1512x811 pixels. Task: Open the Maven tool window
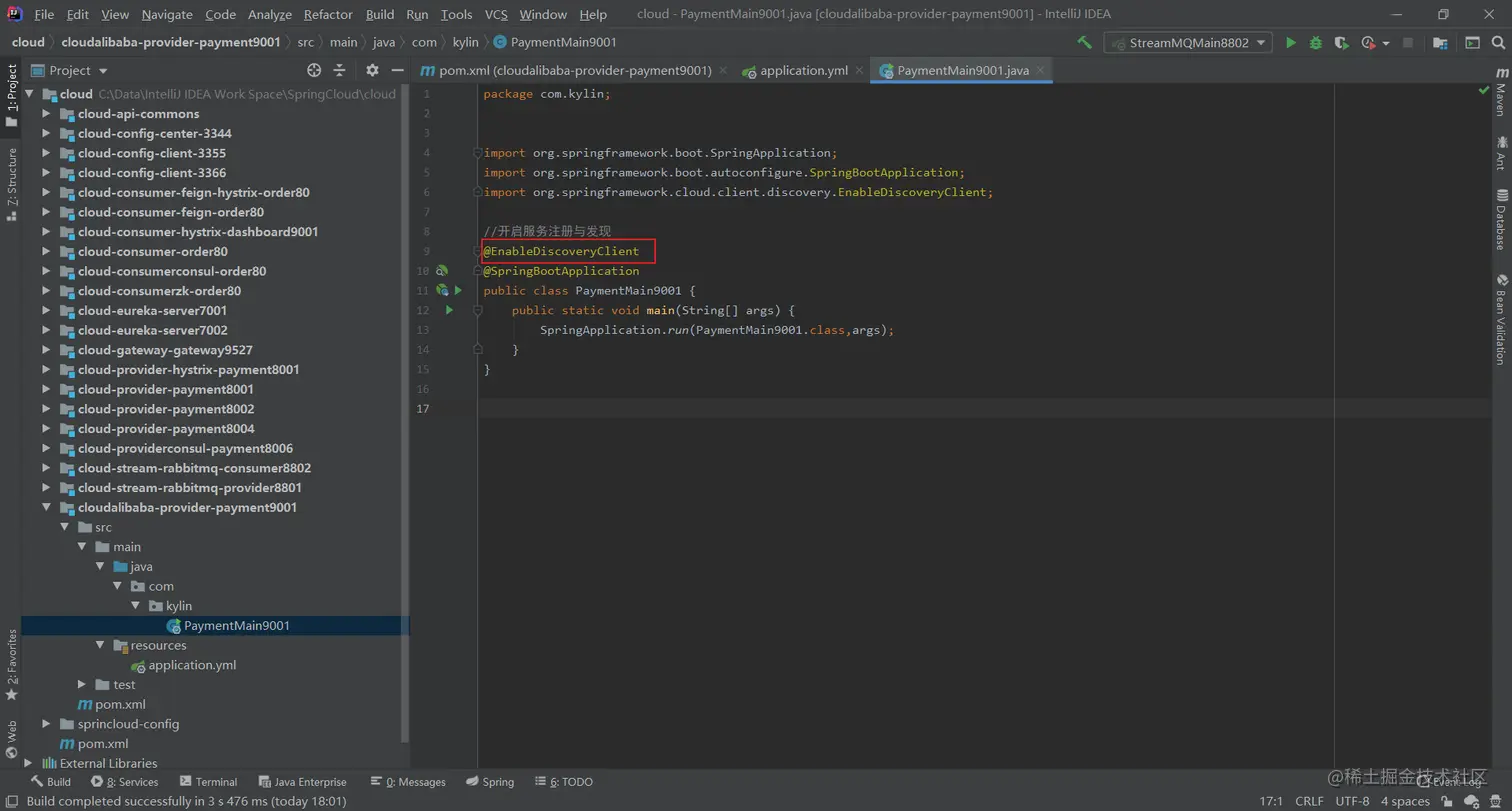point(1501,93)
